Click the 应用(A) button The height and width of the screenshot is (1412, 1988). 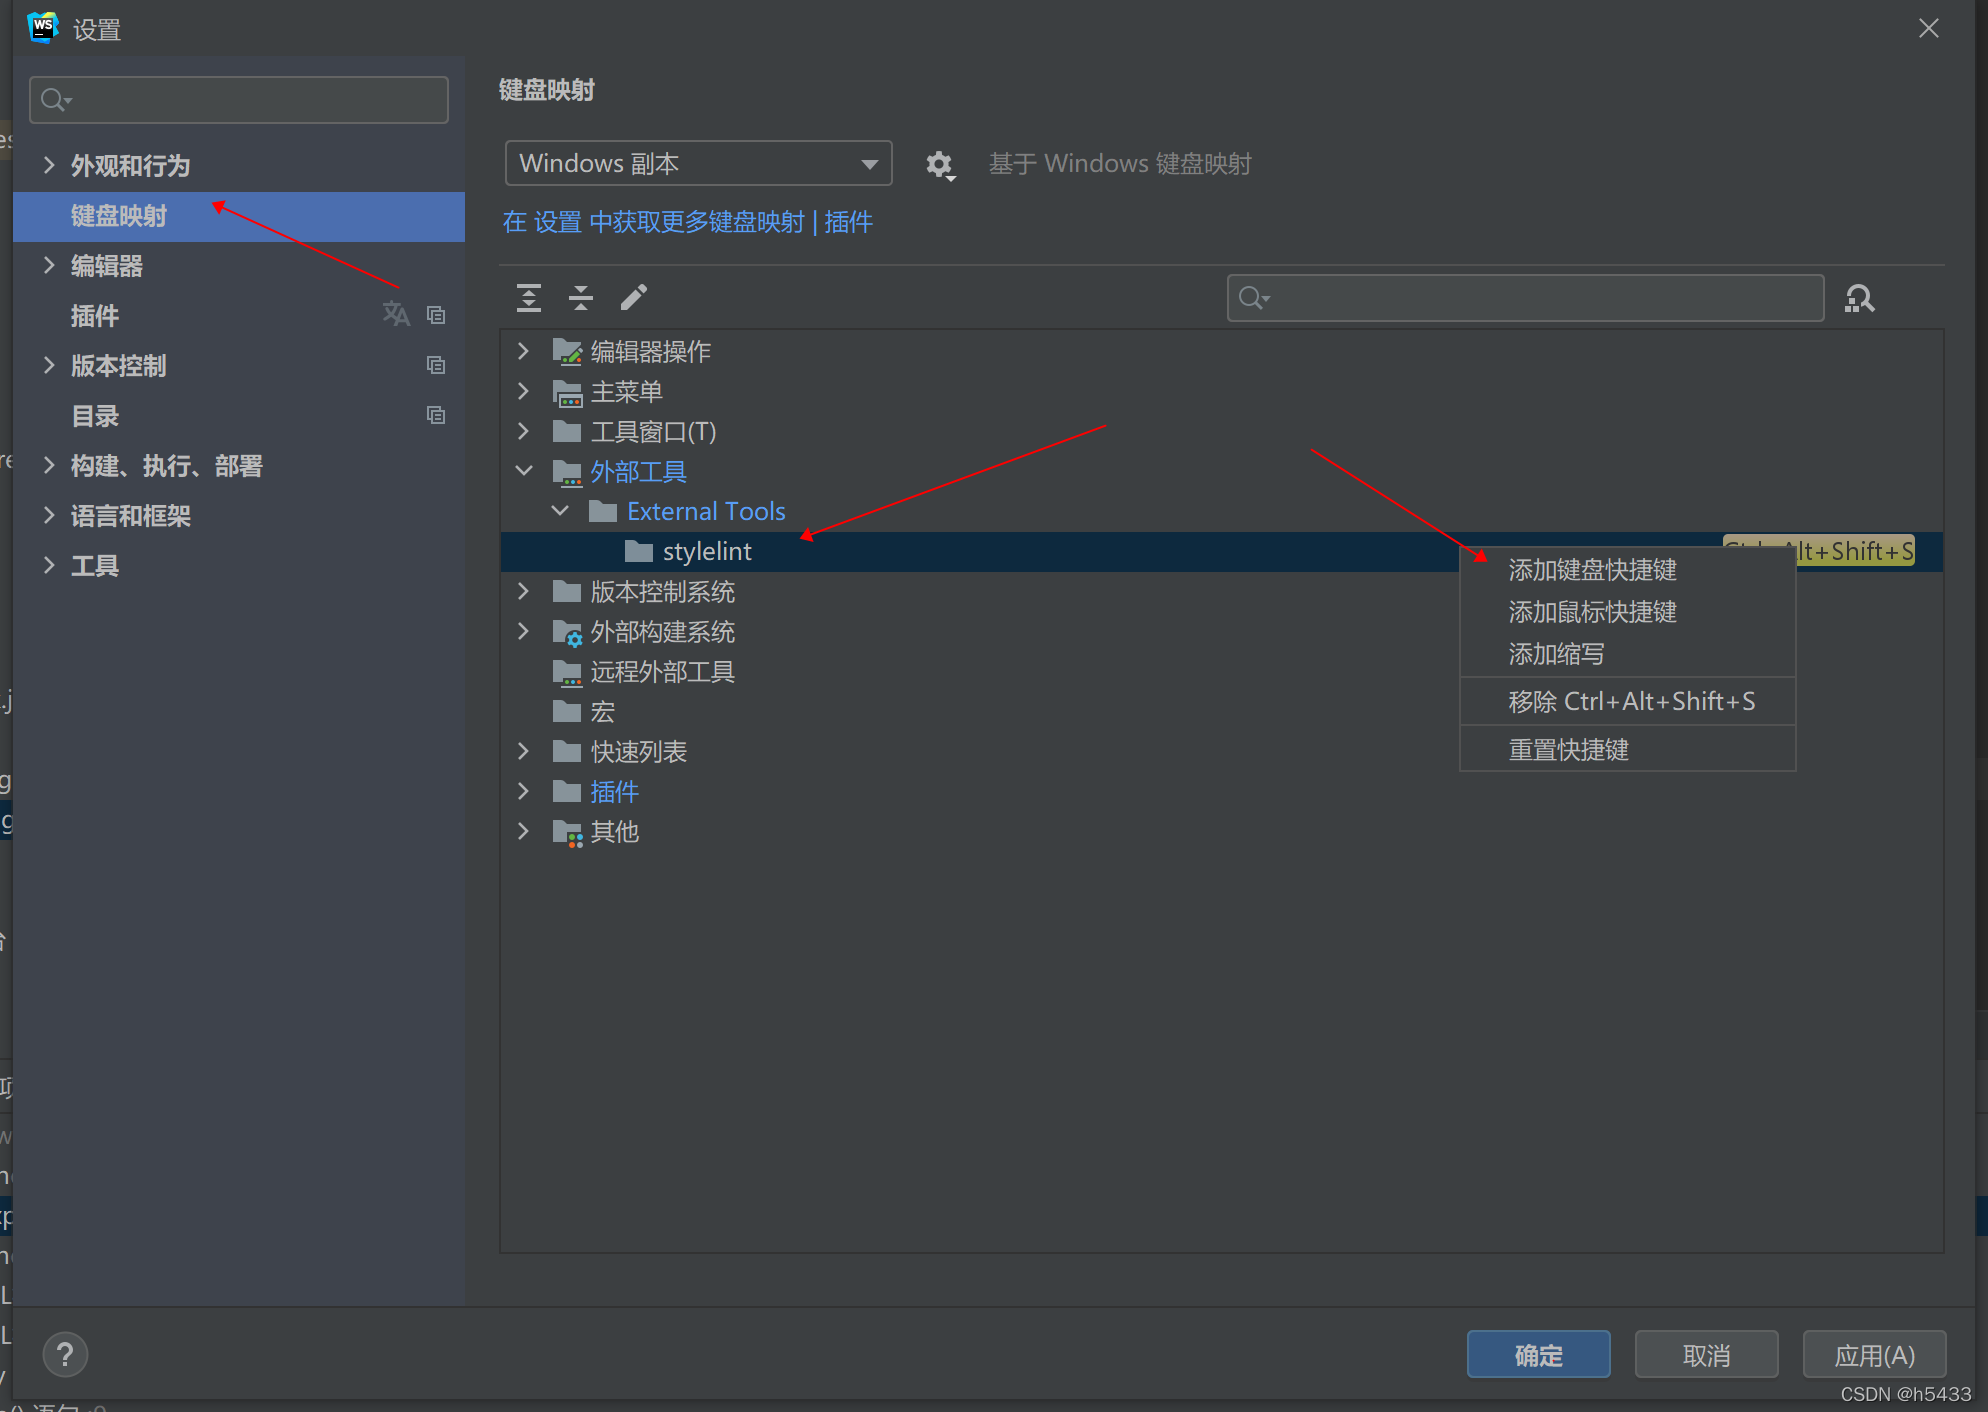coord(1874,1355)
